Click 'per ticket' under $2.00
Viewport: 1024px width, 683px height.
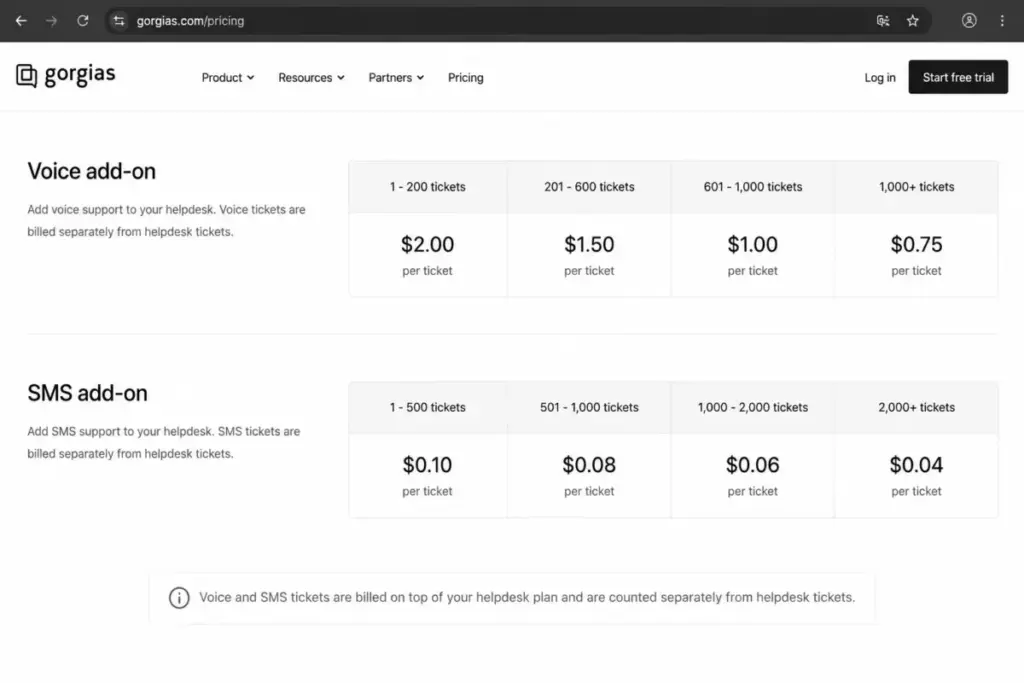click(x=427, y=271)
